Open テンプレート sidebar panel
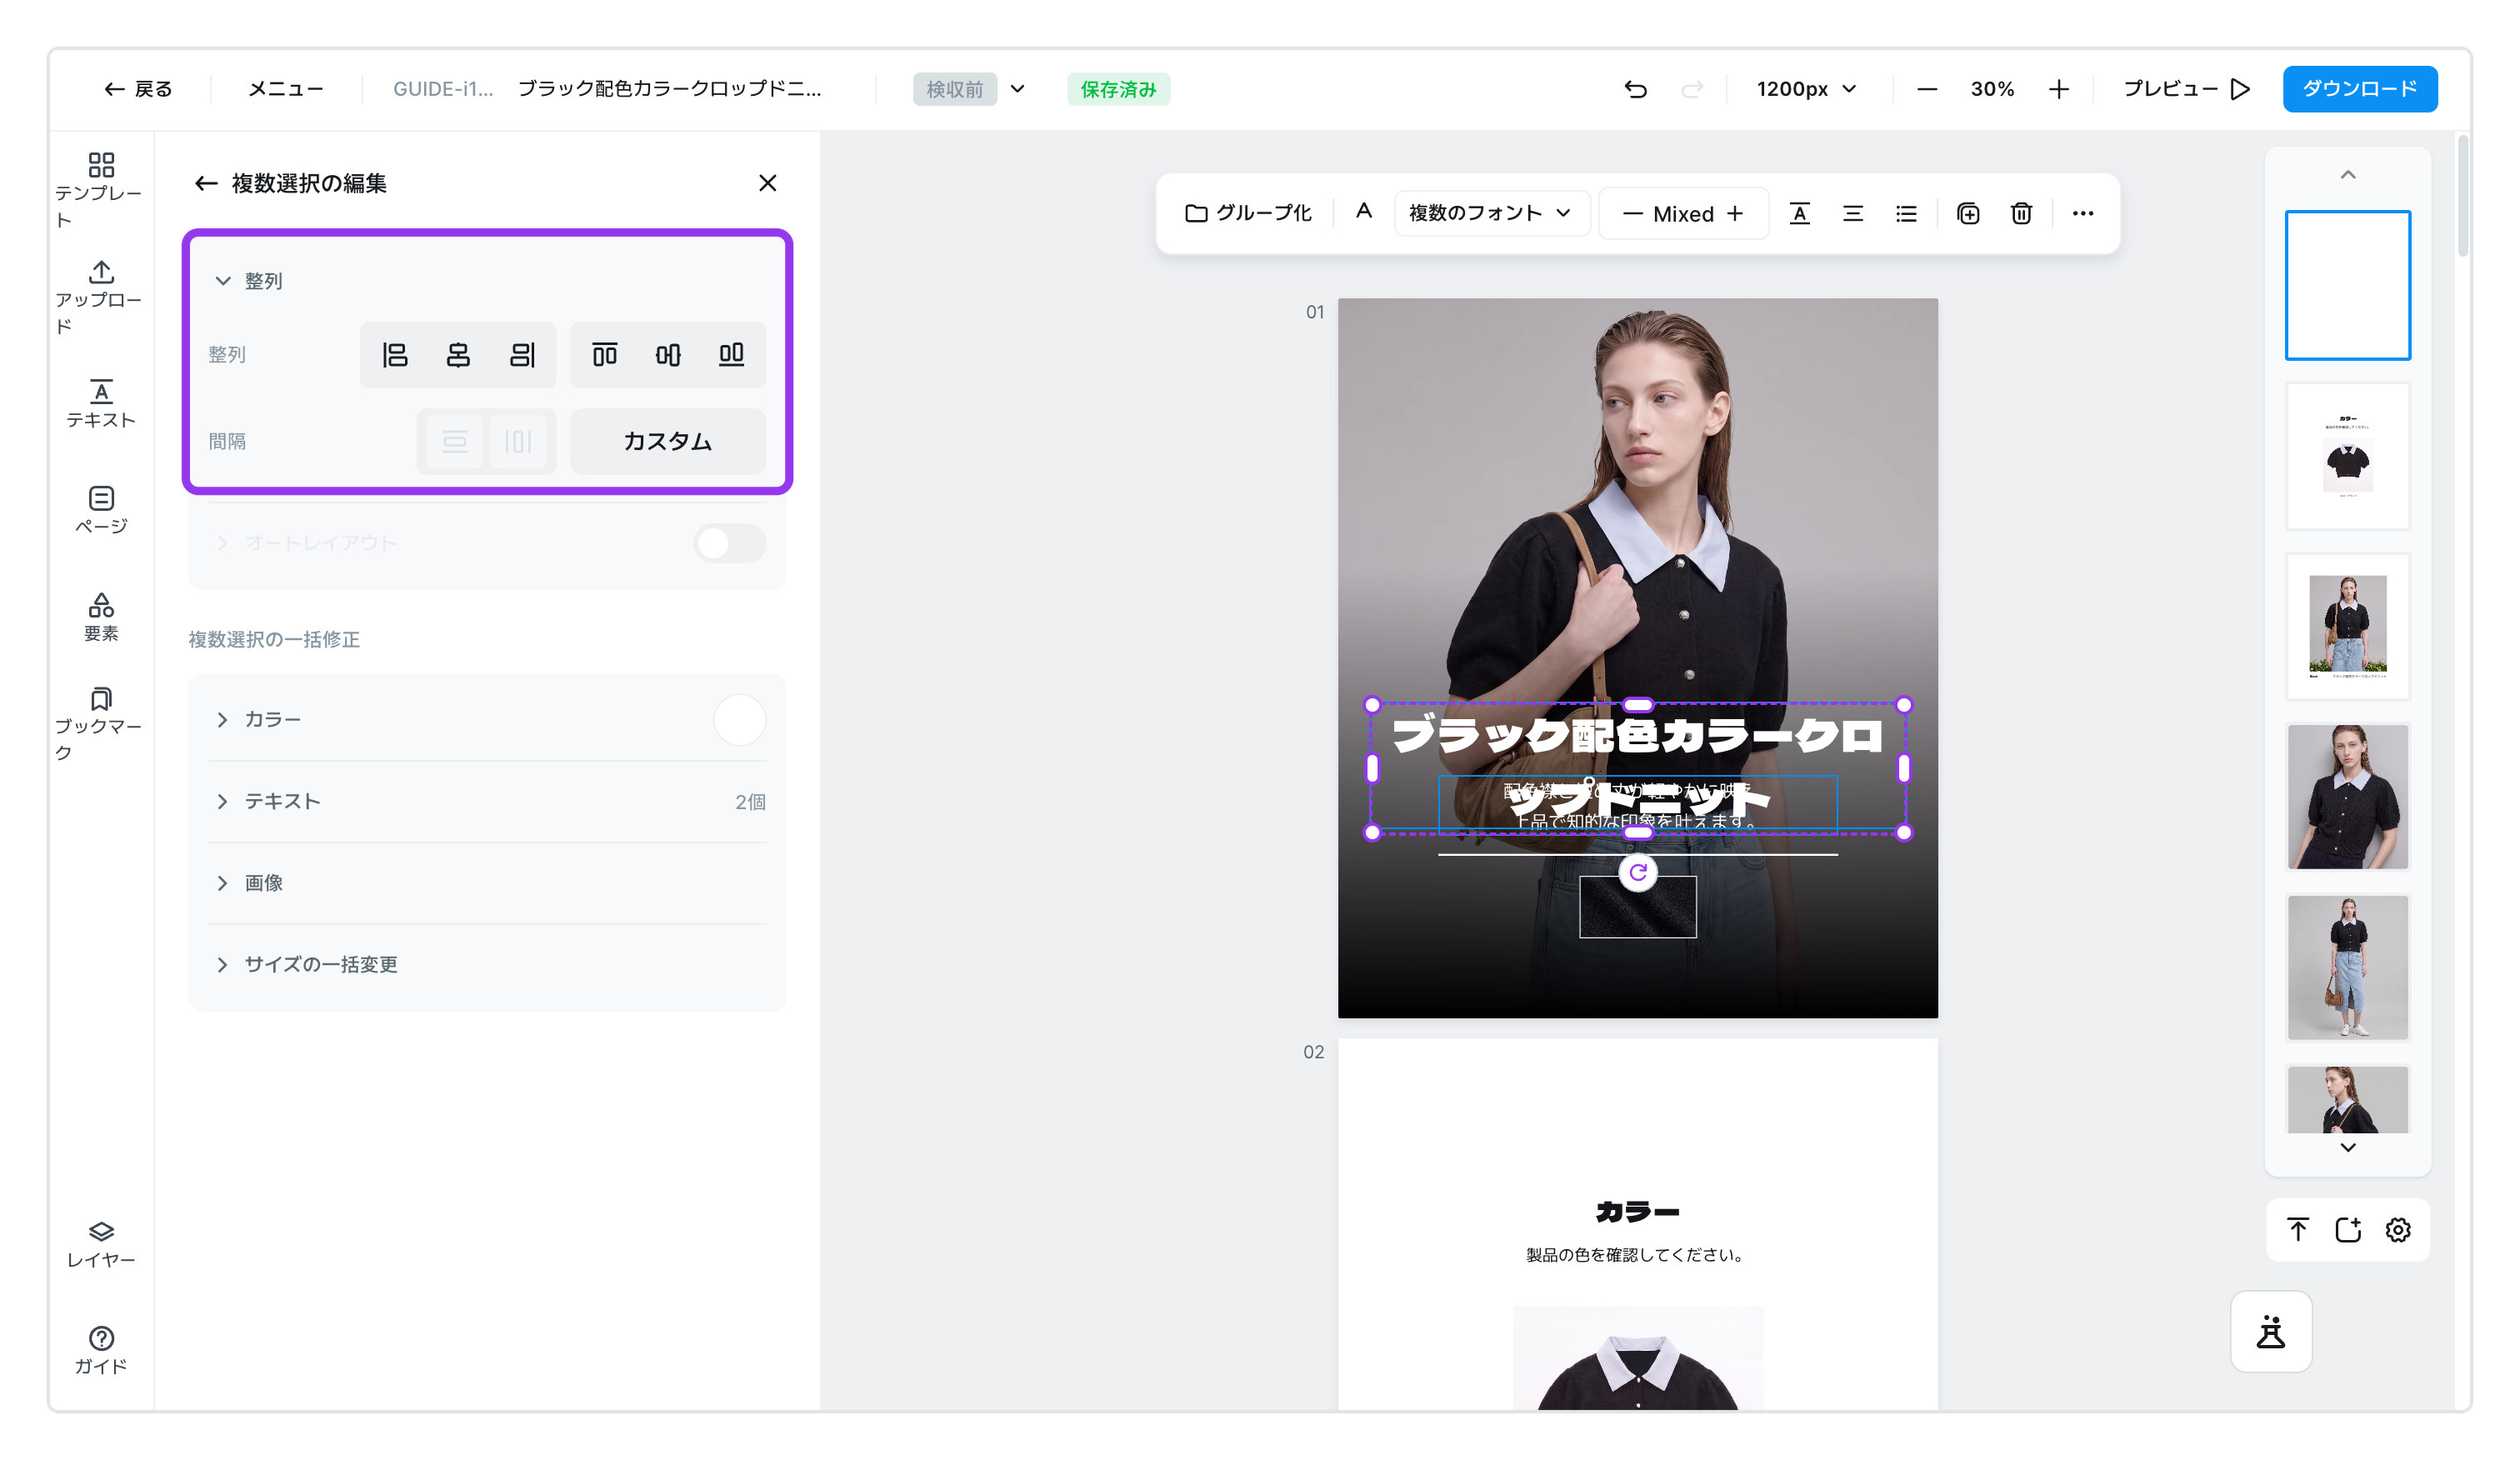Viewport: 2520px width, 1460px height. (101, 190)
